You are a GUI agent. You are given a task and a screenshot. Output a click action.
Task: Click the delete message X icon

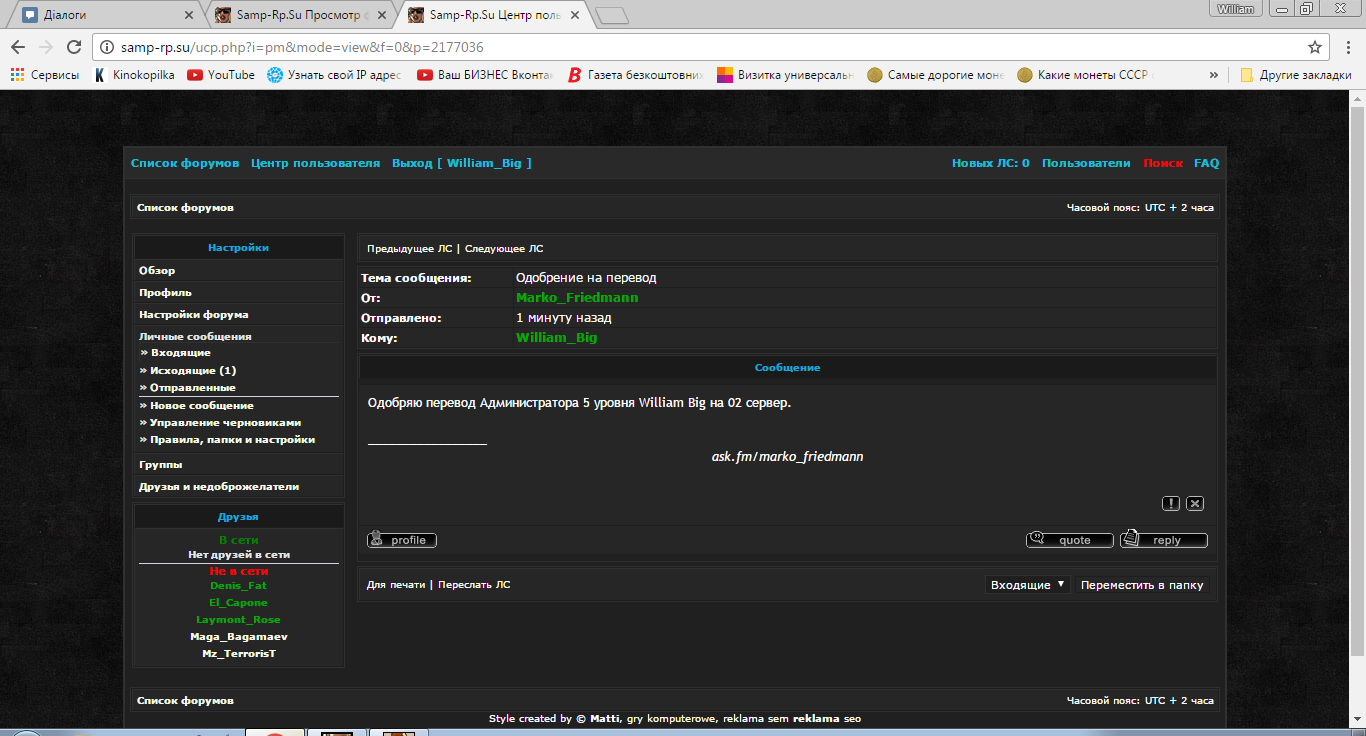coord(1195,504)
